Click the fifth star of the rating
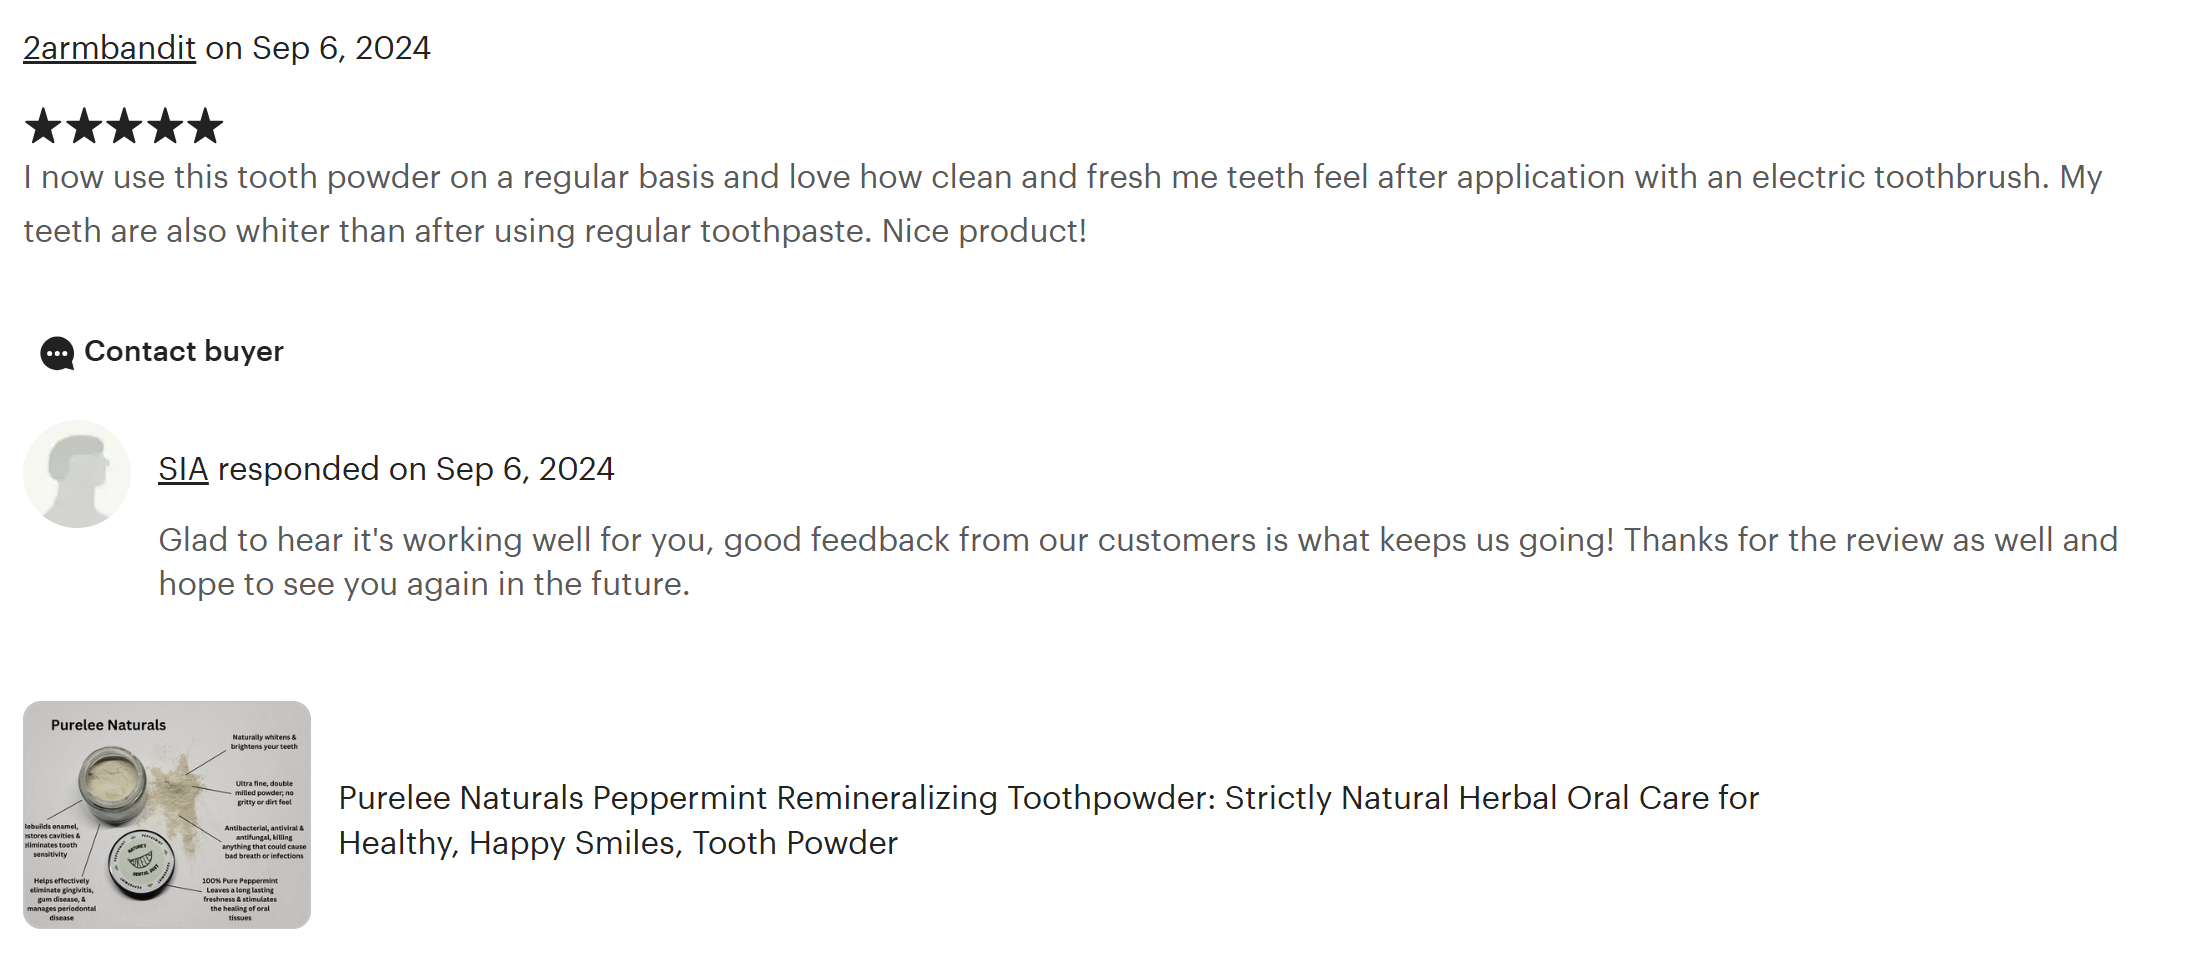 pyautogui.click(x=205, y=126)
